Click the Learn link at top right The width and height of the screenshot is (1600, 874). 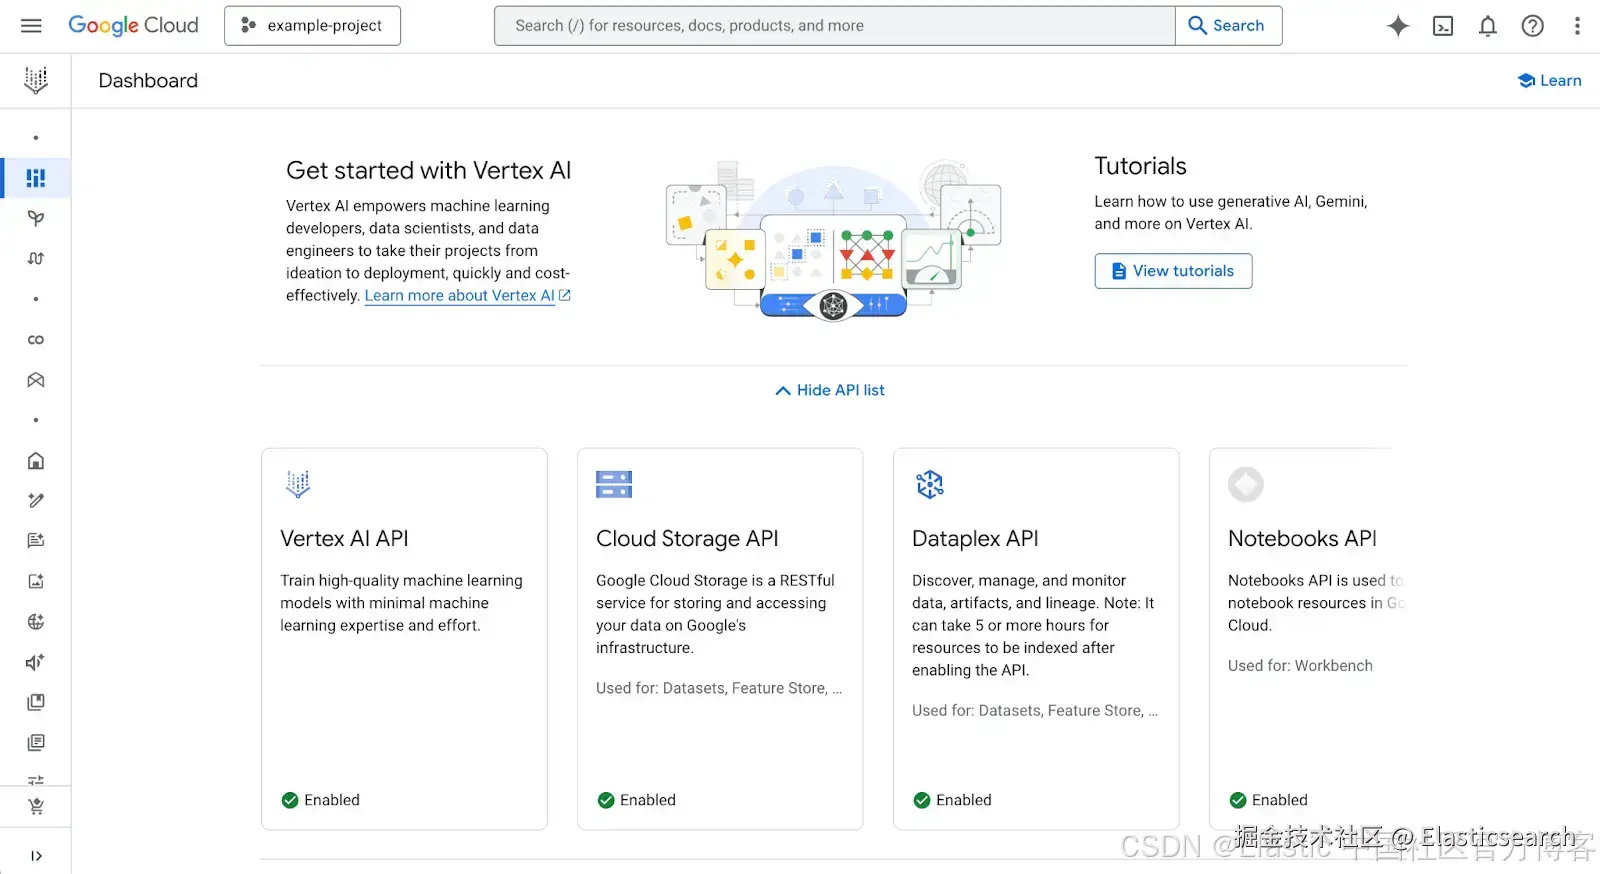click(1549, 81)
